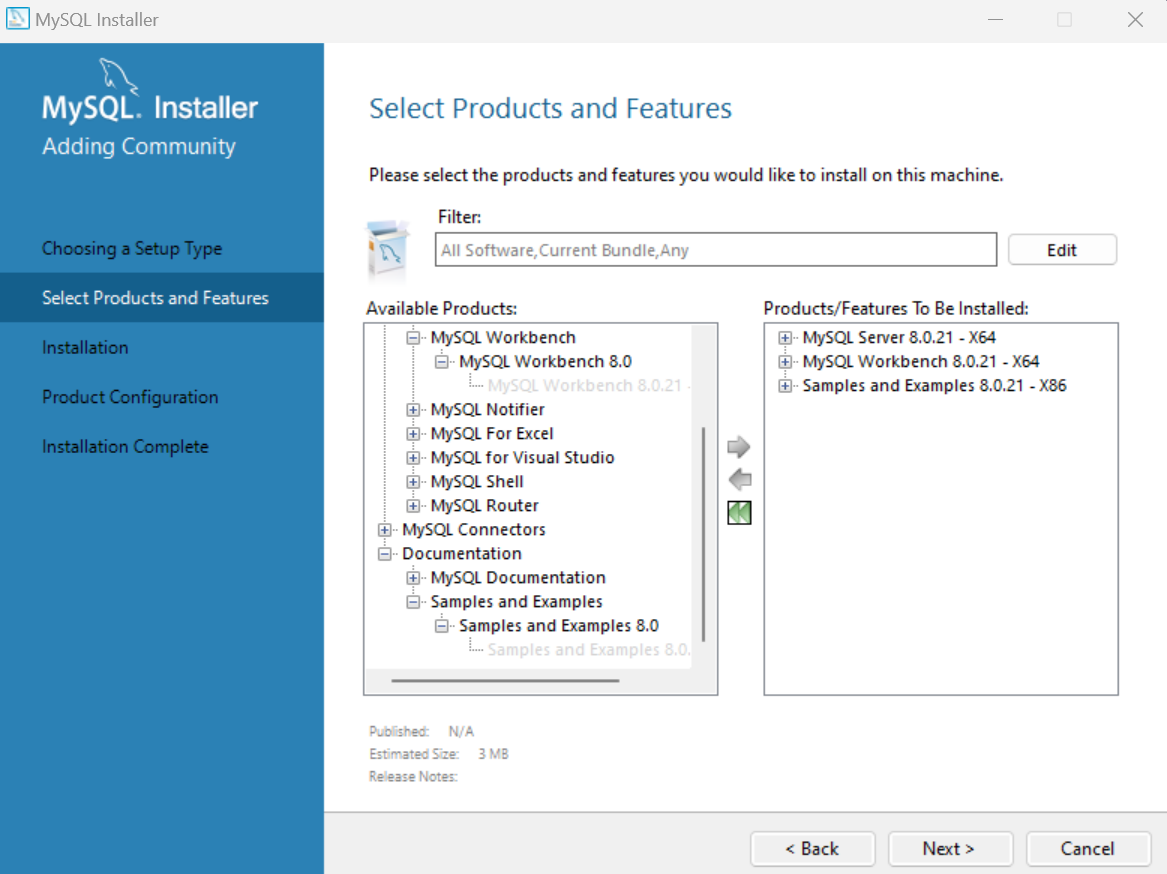Viewport: 1167px width, 874px height.
Task: Select MySQL Shell in Available Products
Action: pos(477,481)
